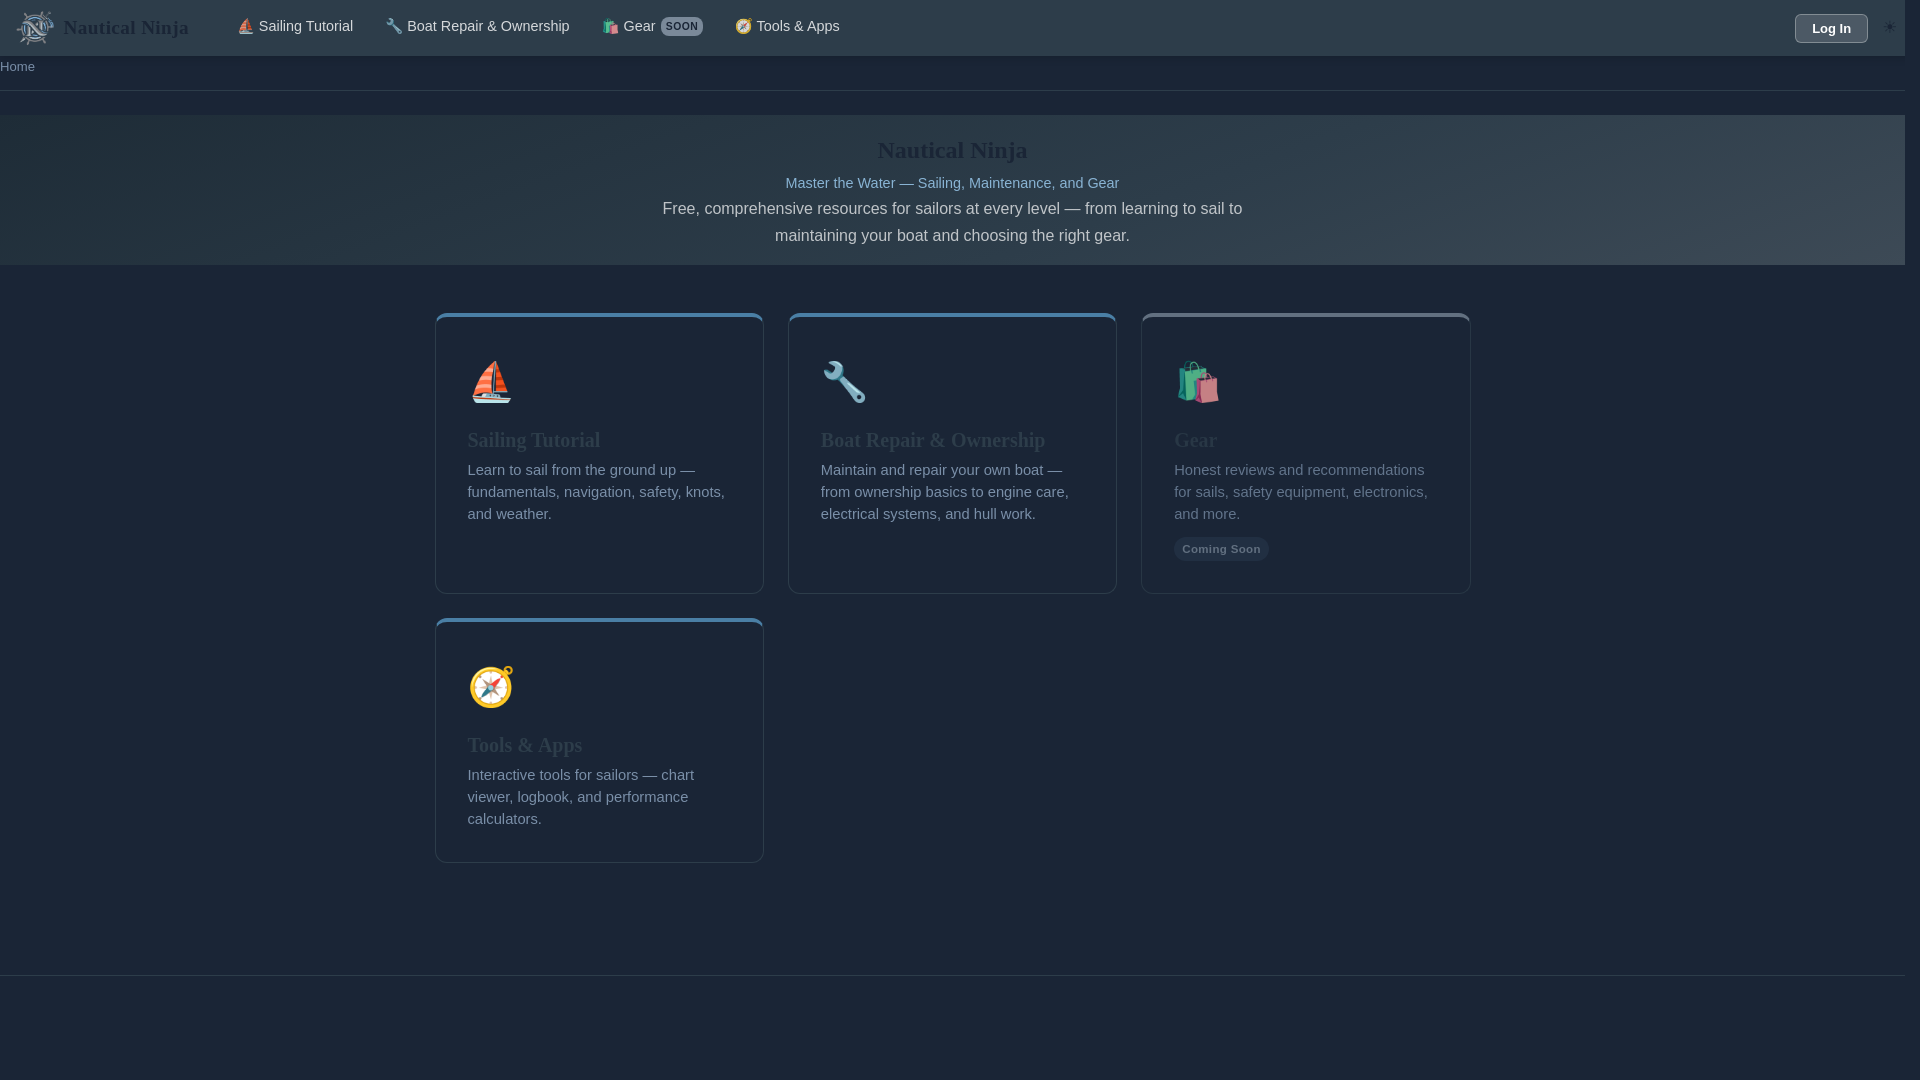This screenshot has width=1920, height=1080.
Task: Click the 'Interactive tools for sailors' description
Action: coord(580,797)
